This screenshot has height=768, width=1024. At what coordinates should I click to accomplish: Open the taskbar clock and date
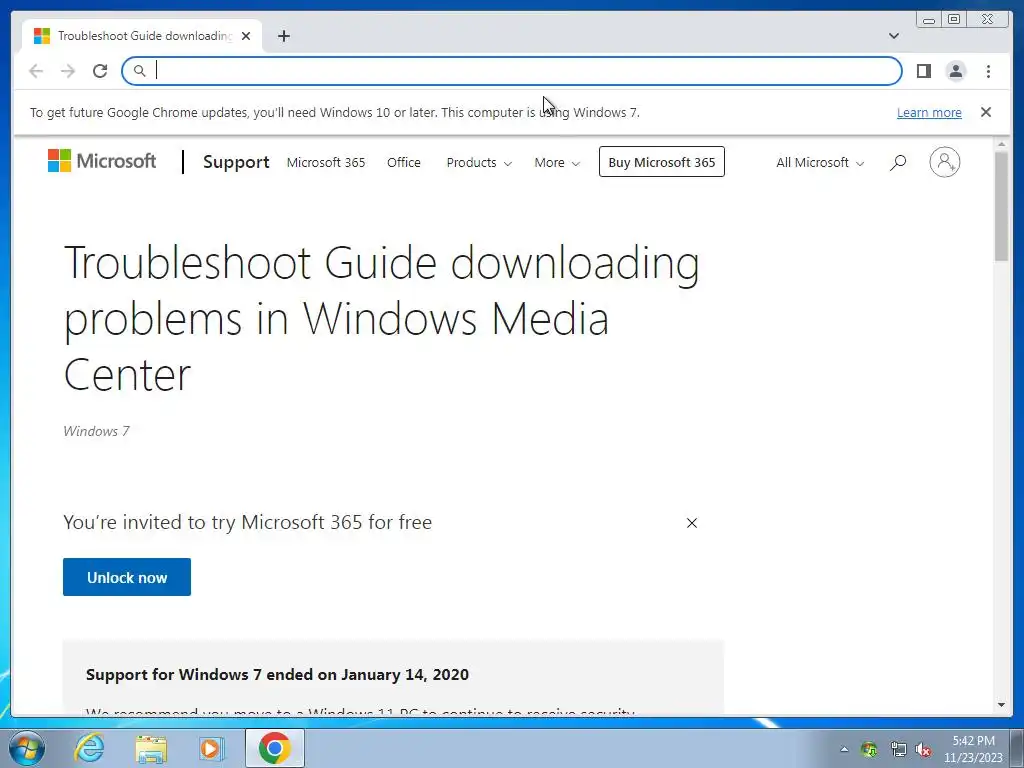click(x=973, y=749)
